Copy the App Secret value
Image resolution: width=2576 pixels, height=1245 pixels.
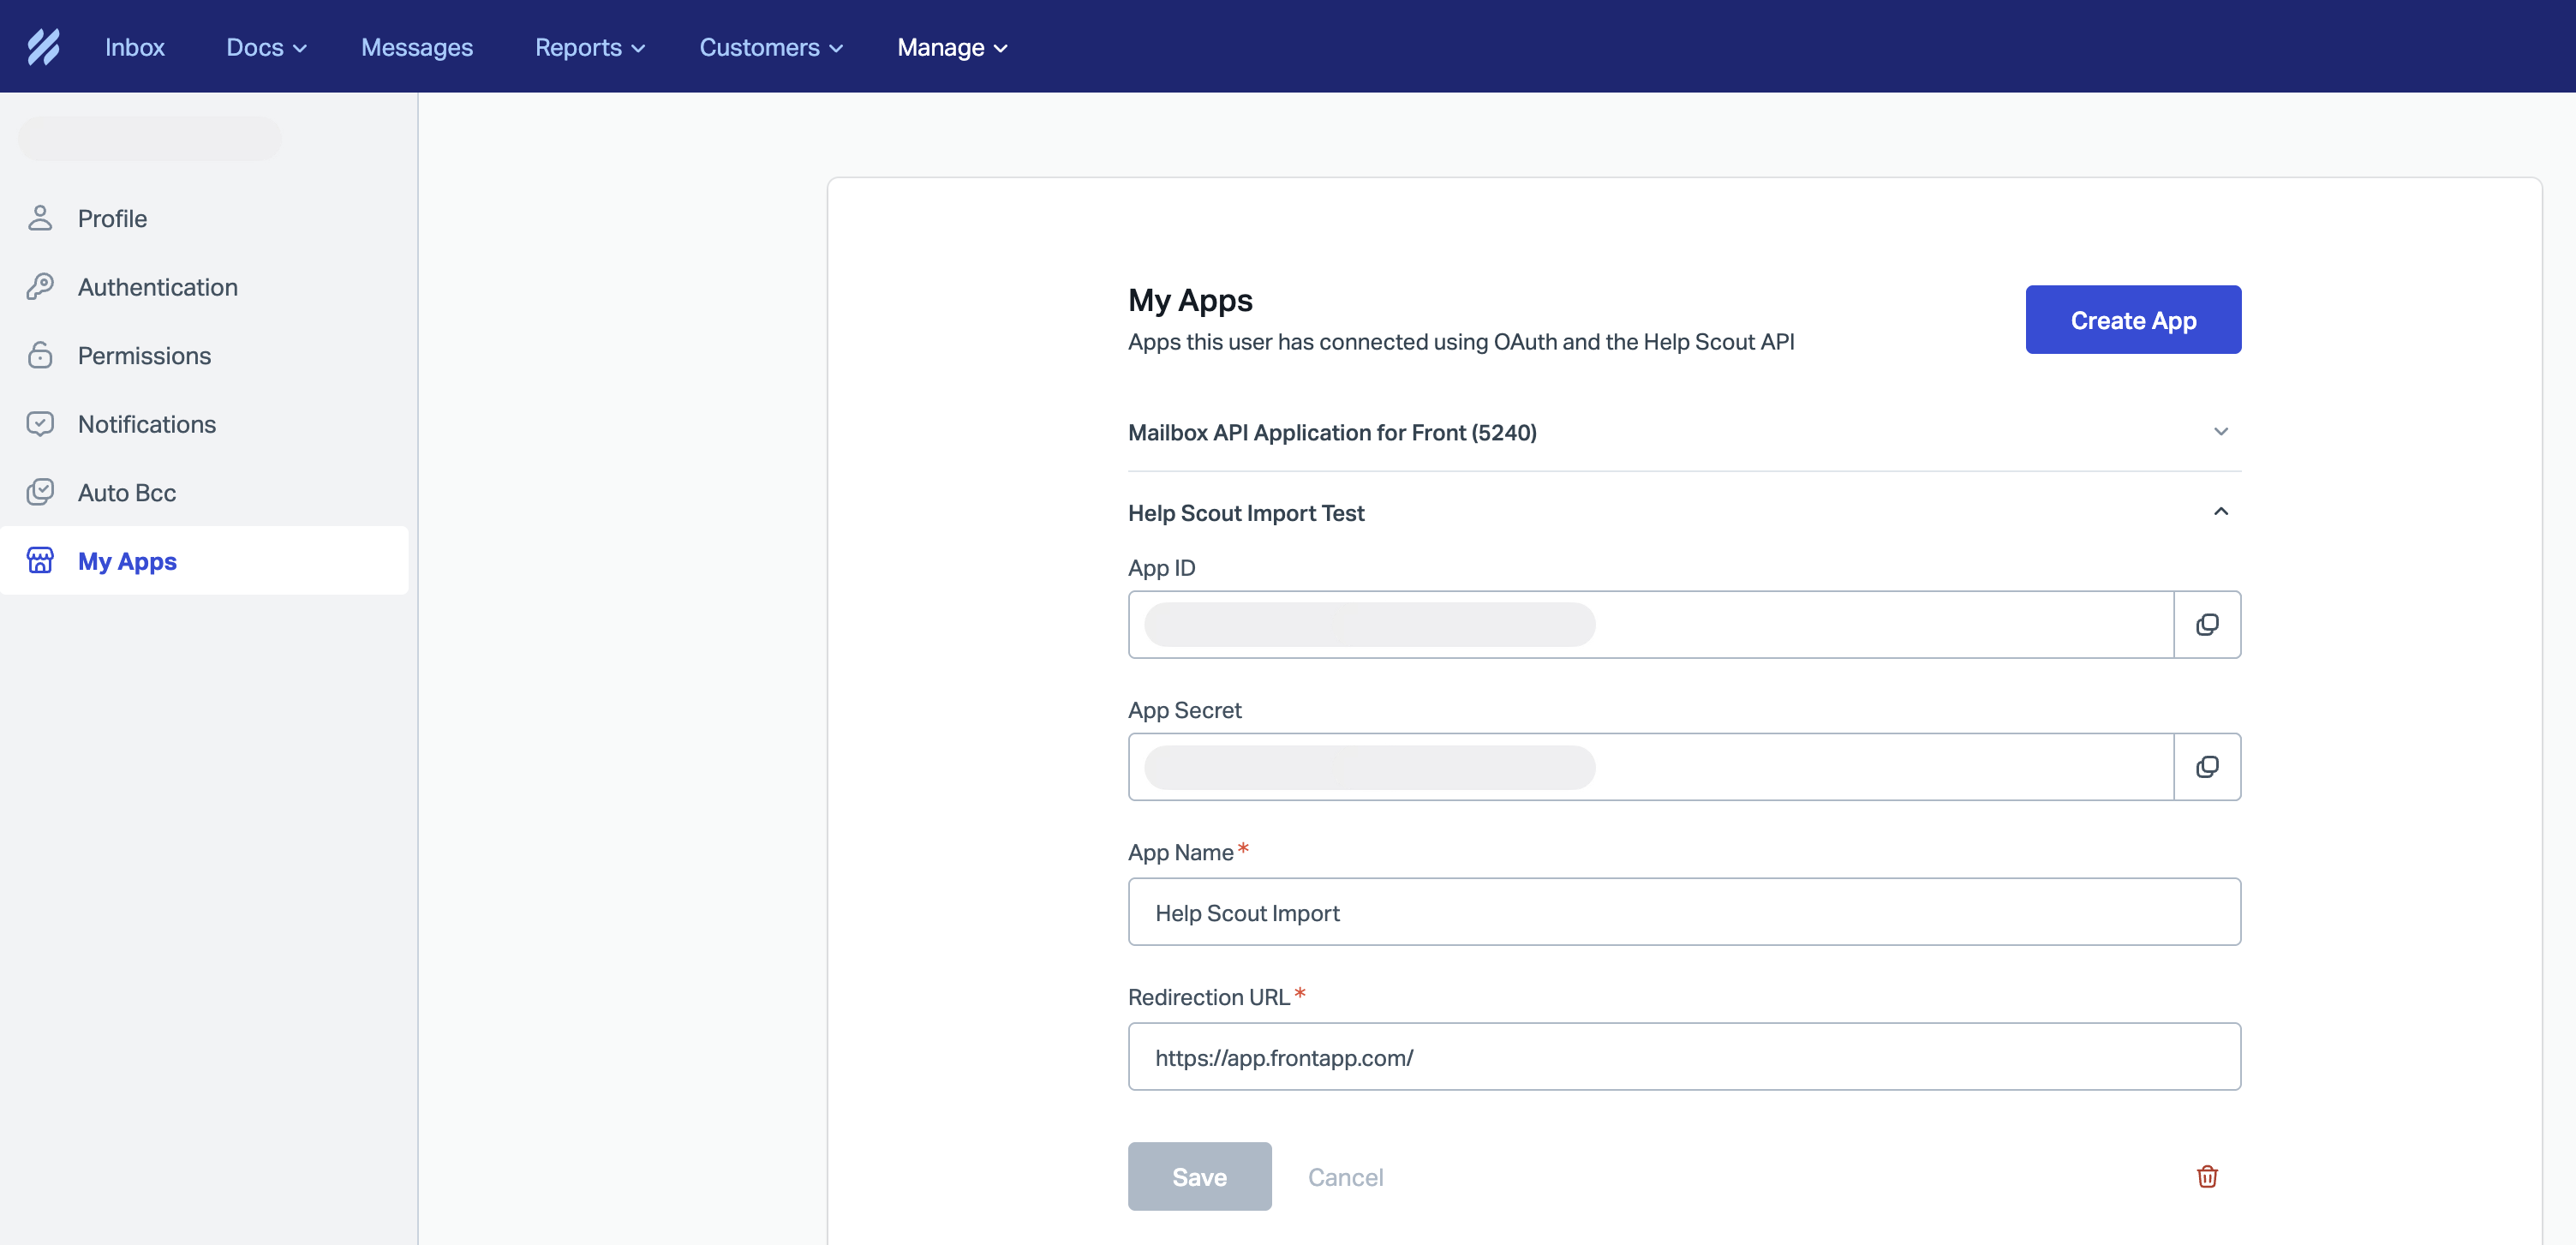(2206, 767)
